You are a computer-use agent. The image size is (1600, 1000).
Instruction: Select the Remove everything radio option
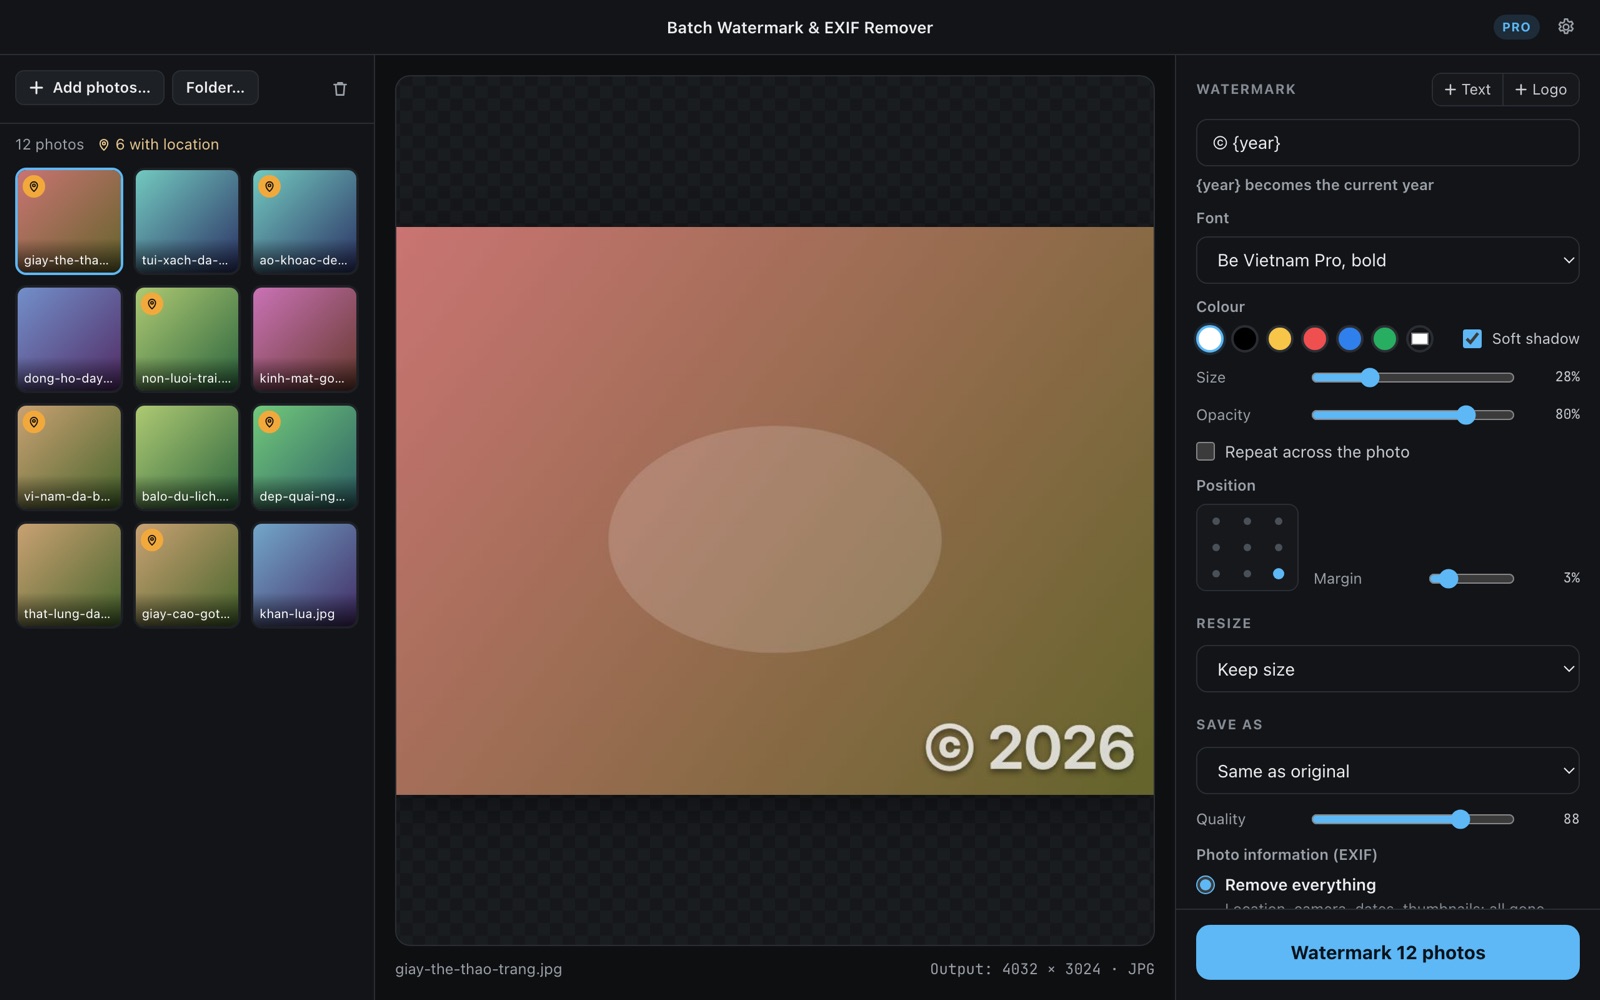pyautogui.click(x=1206, y=884)
